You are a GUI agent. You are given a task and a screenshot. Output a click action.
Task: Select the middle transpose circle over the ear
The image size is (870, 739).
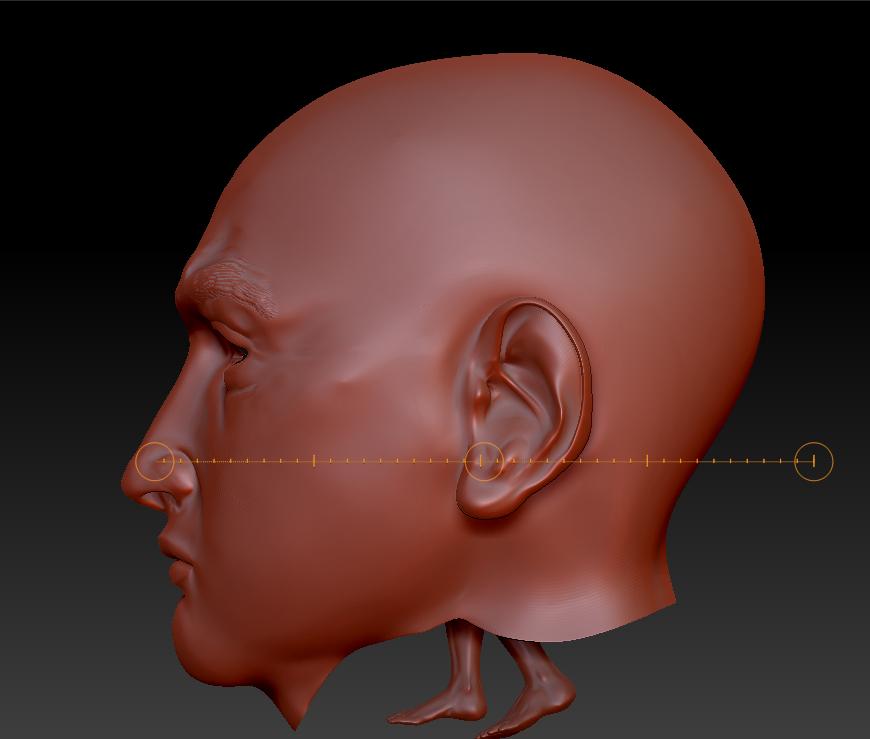(x=486, y=459)
